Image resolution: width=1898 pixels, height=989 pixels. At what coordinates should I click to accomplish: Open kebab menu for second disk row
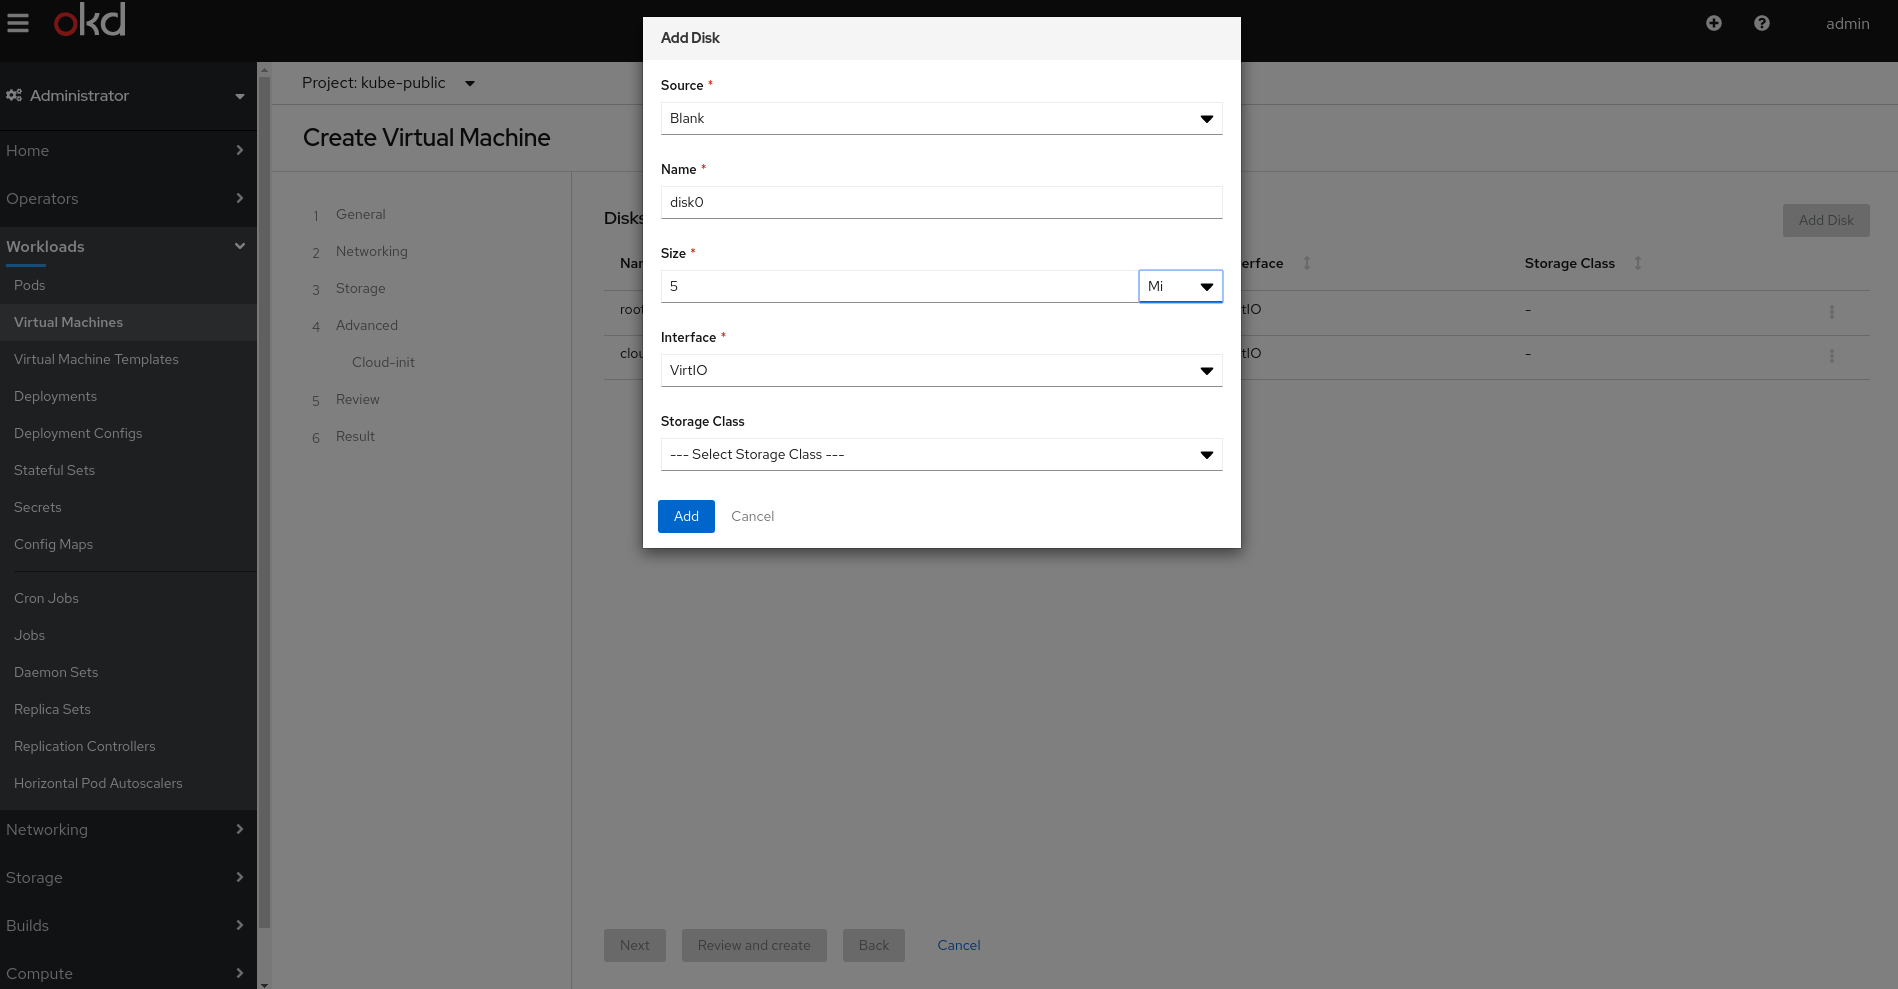point(1831,356)
